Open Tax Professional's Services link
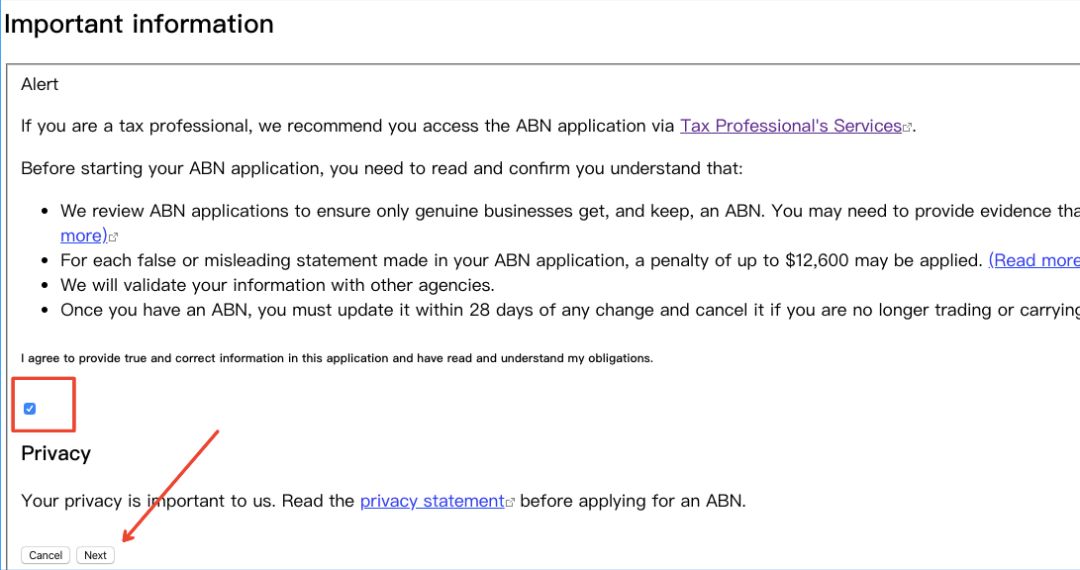This screenshot has width=1080, height=570. point(790,126)
